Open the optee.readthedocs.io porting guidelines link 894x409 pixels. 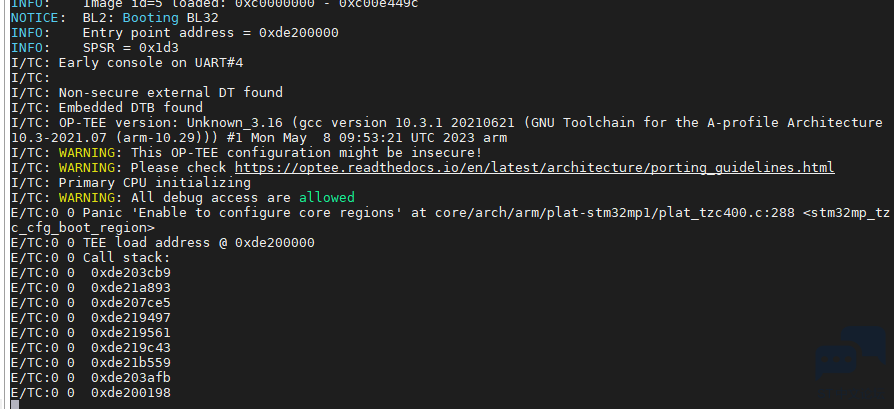534,168
